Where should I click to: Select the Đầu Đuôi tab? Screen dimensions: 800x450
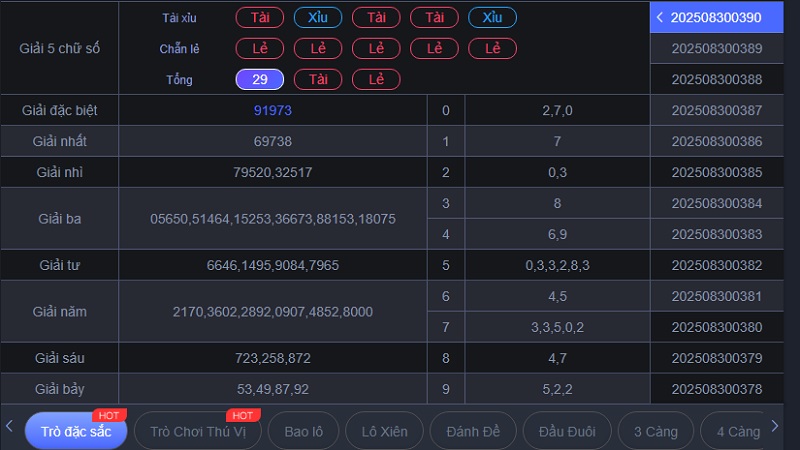pos(567,432)
